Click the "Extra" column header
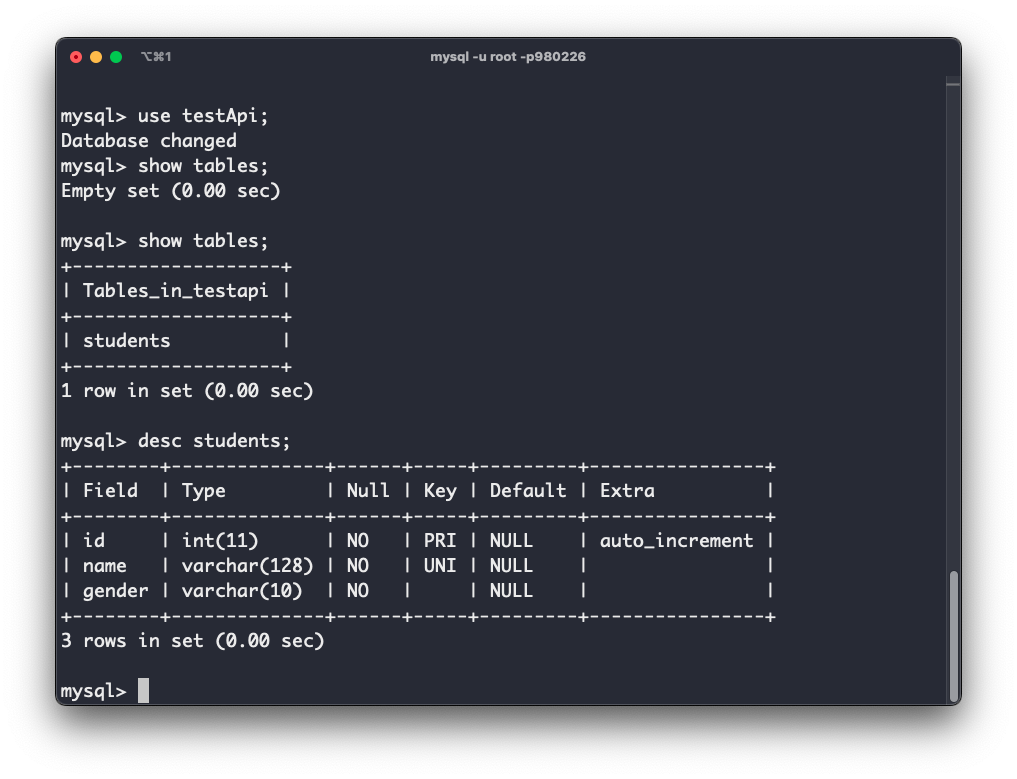The image size is (1017, 779). coord(627,491)
